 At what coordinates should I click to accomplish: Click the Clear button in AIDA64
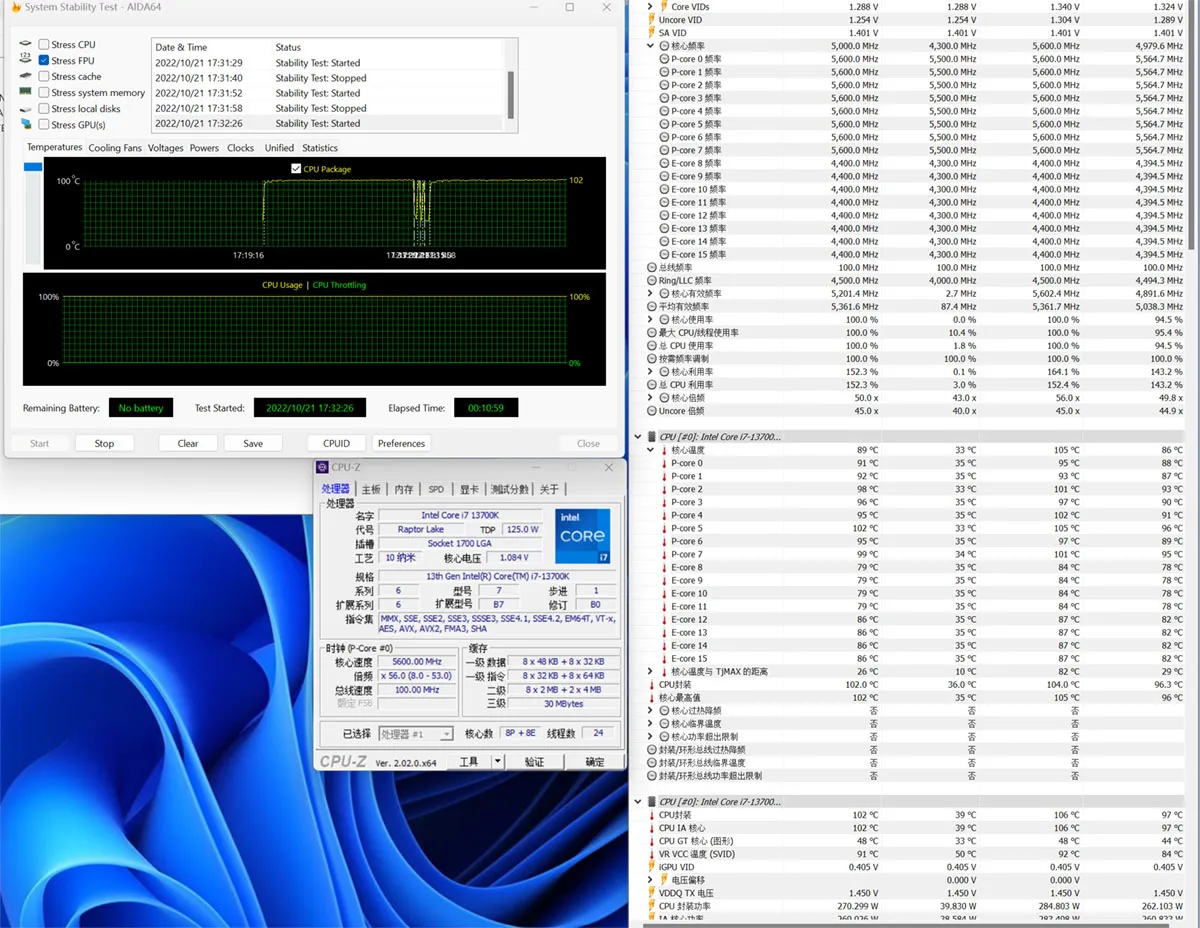coord(188,443)
